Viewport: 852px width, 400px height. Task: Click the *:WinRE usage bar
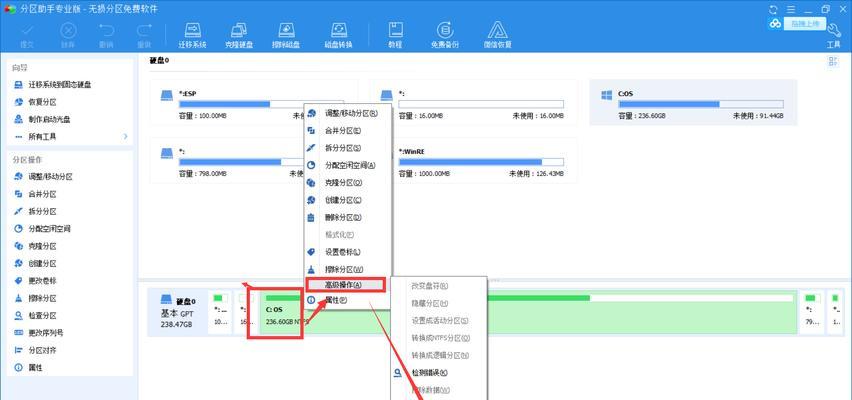(481, 162)
